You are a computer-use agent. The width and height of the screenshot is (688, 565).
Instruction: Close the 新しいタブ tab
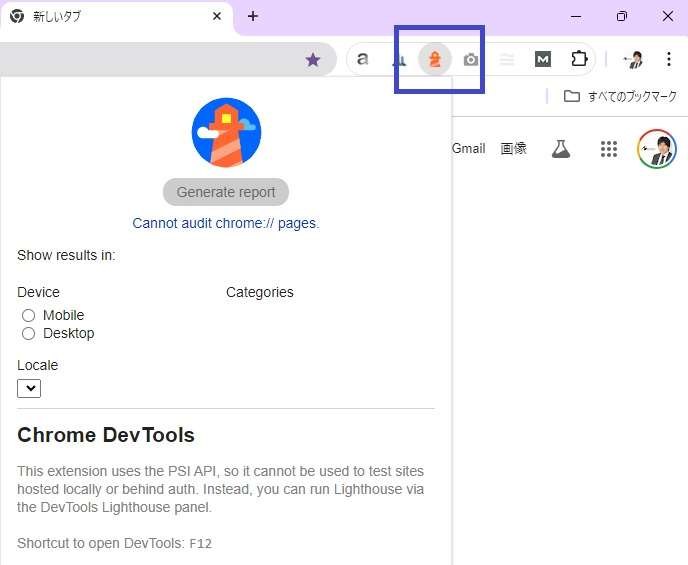click(217, 16)
